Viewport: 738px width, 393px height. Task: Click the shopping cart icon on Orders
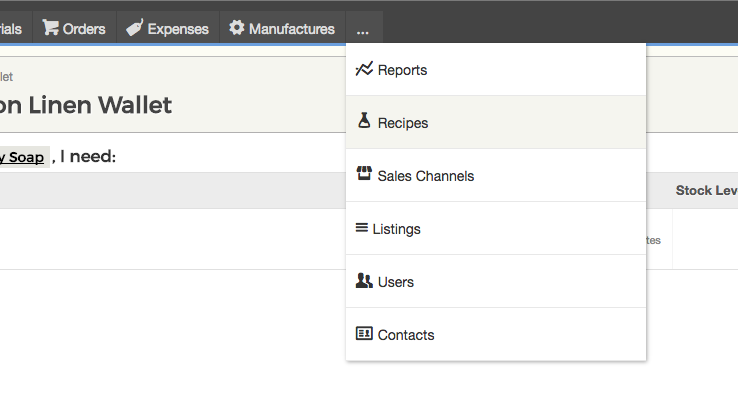coord(50,28)
